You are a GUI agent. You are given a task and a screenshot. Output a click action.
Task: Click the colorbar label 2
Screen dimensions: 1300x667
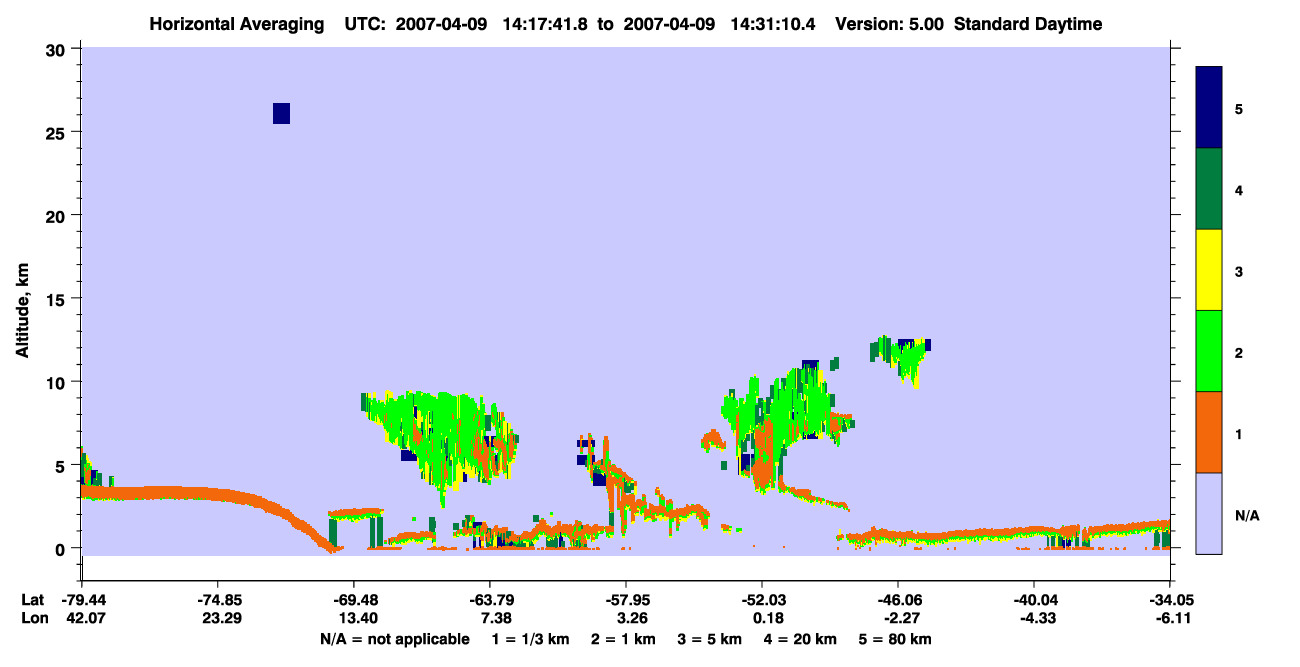pyautogui.click(x=1238, y=352)
